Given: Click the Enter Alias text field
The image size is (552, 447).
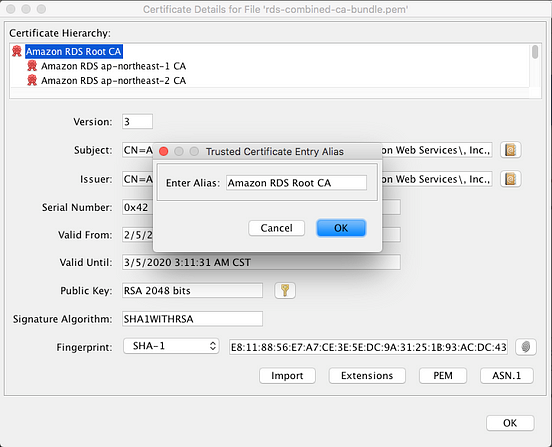Looking at the screenshot, I should pos(296,183).
